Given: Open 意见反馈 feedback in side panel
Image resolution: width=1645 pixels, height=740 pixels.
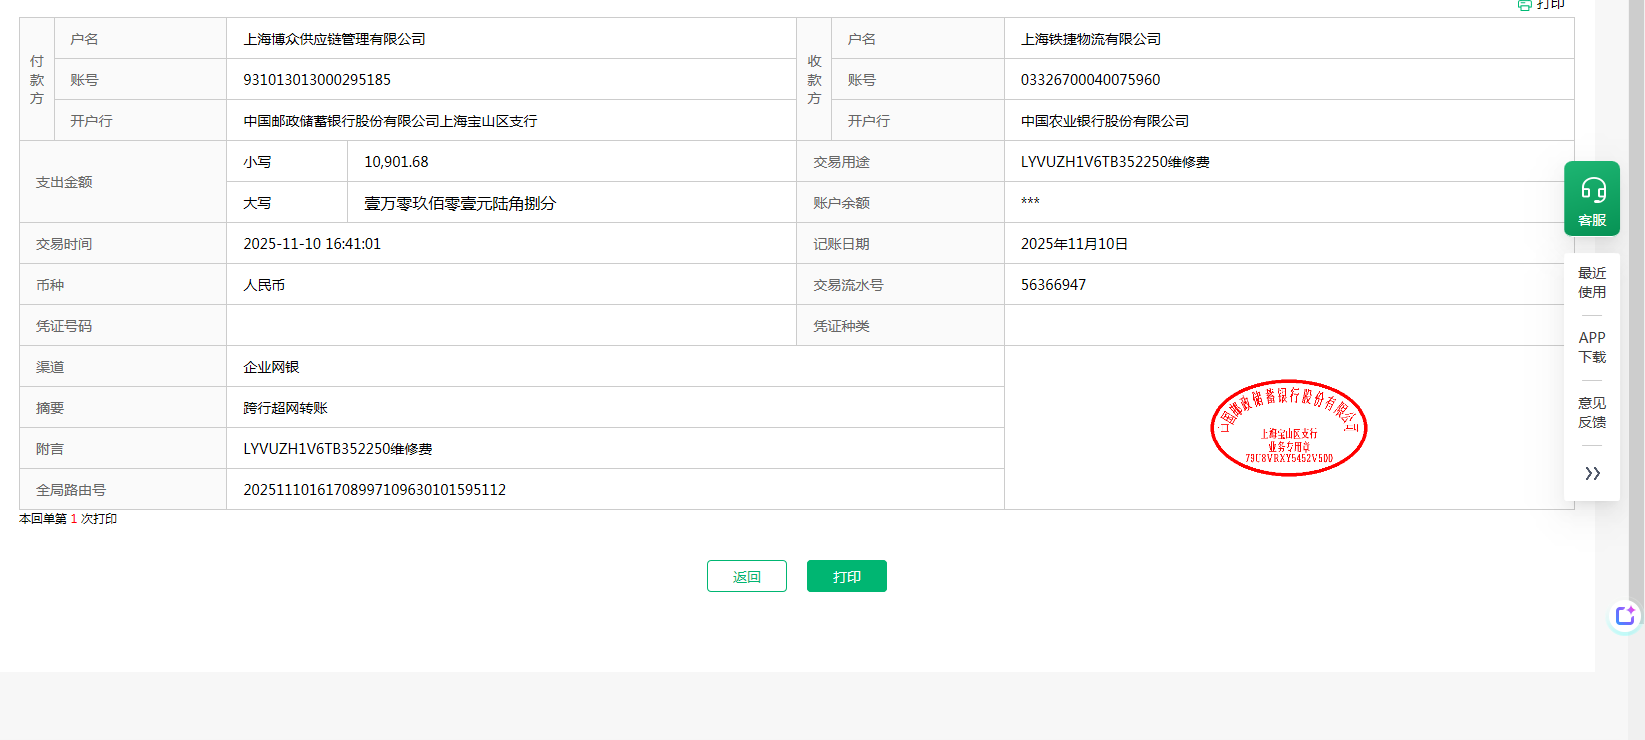Looking at the screenshot, I should [x=1592, y=412].
